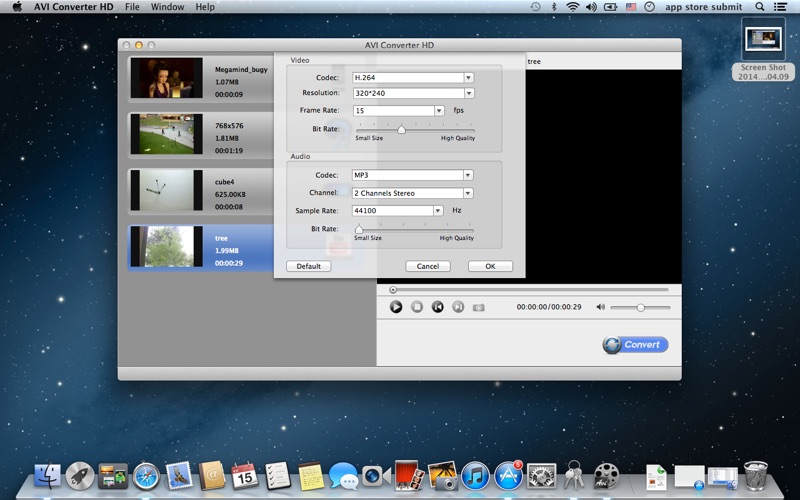
Task: Open iTunes from the dock
Action: click(475, 475)
